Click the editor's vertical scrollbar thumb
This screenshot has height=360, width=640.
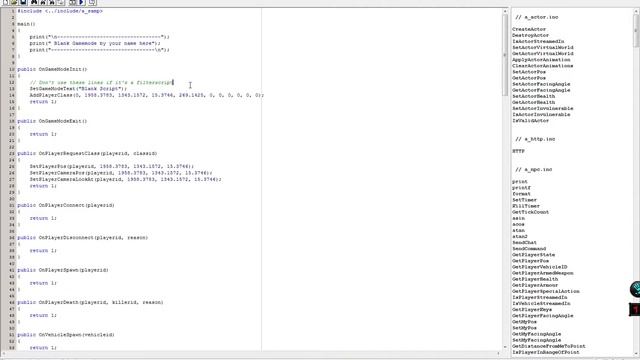coord(505,55)
